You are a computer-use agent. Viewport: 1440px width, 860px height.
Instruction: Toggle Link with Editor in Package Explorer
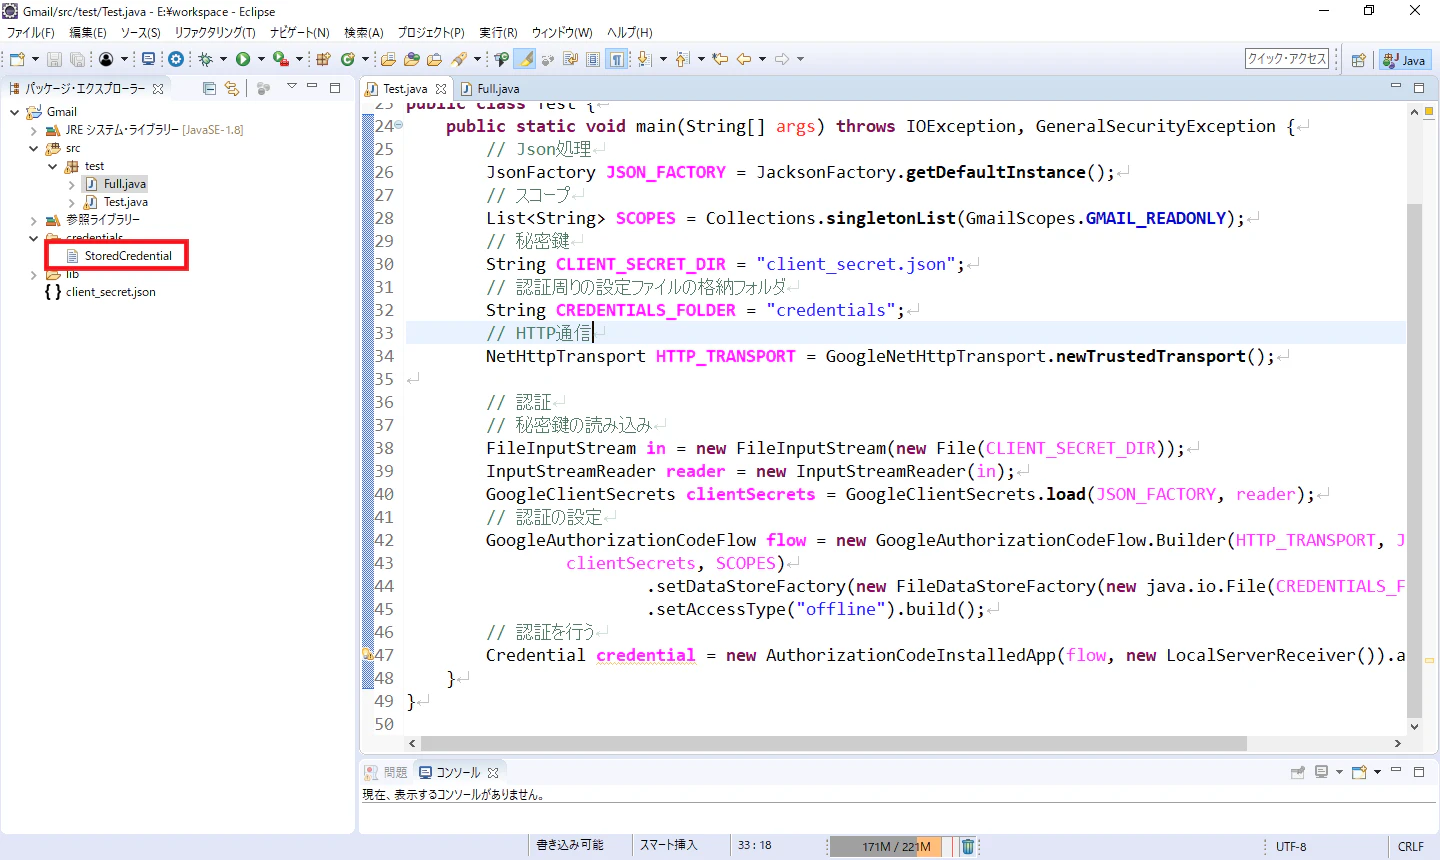pyautogui.click(x=232, y=88)
